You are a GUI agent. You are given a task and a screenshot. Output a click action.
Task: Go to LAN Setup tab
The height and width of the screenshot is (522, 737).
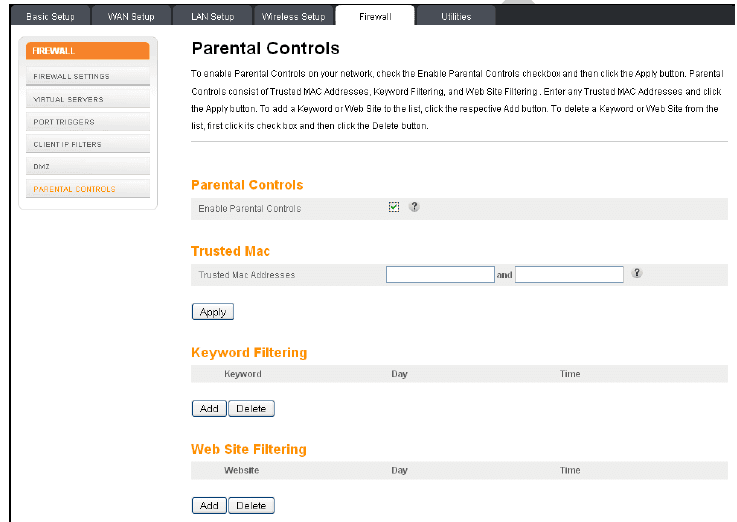212,16
